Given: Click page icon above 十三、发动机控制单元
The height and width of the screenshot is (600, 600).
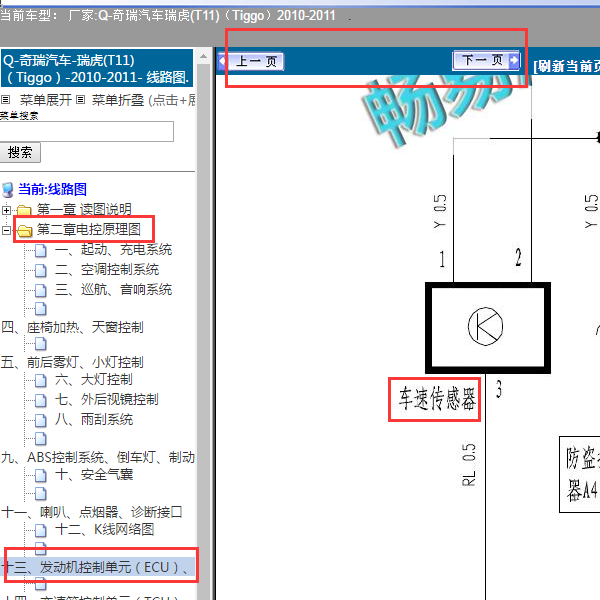Looking at the screenshot, I should [x=41, y=549].
